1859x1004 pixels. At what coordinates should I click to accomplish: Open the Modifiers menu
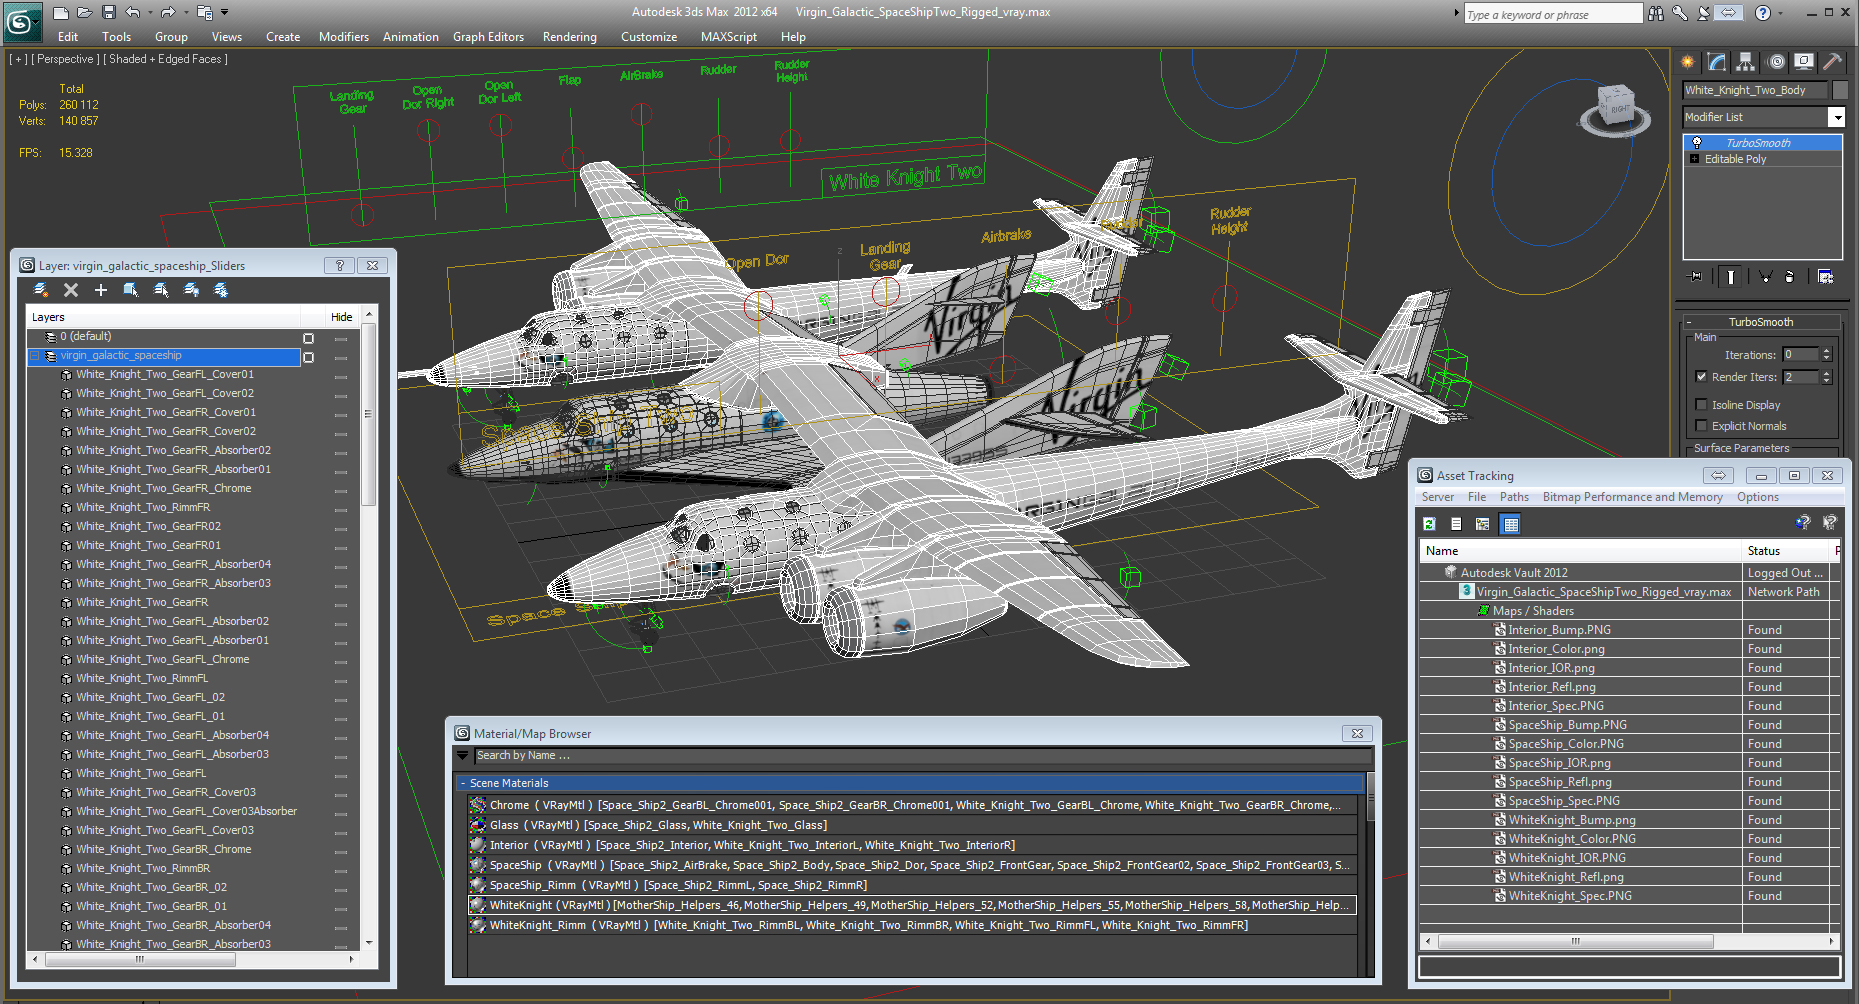click(x=344, y=37)
